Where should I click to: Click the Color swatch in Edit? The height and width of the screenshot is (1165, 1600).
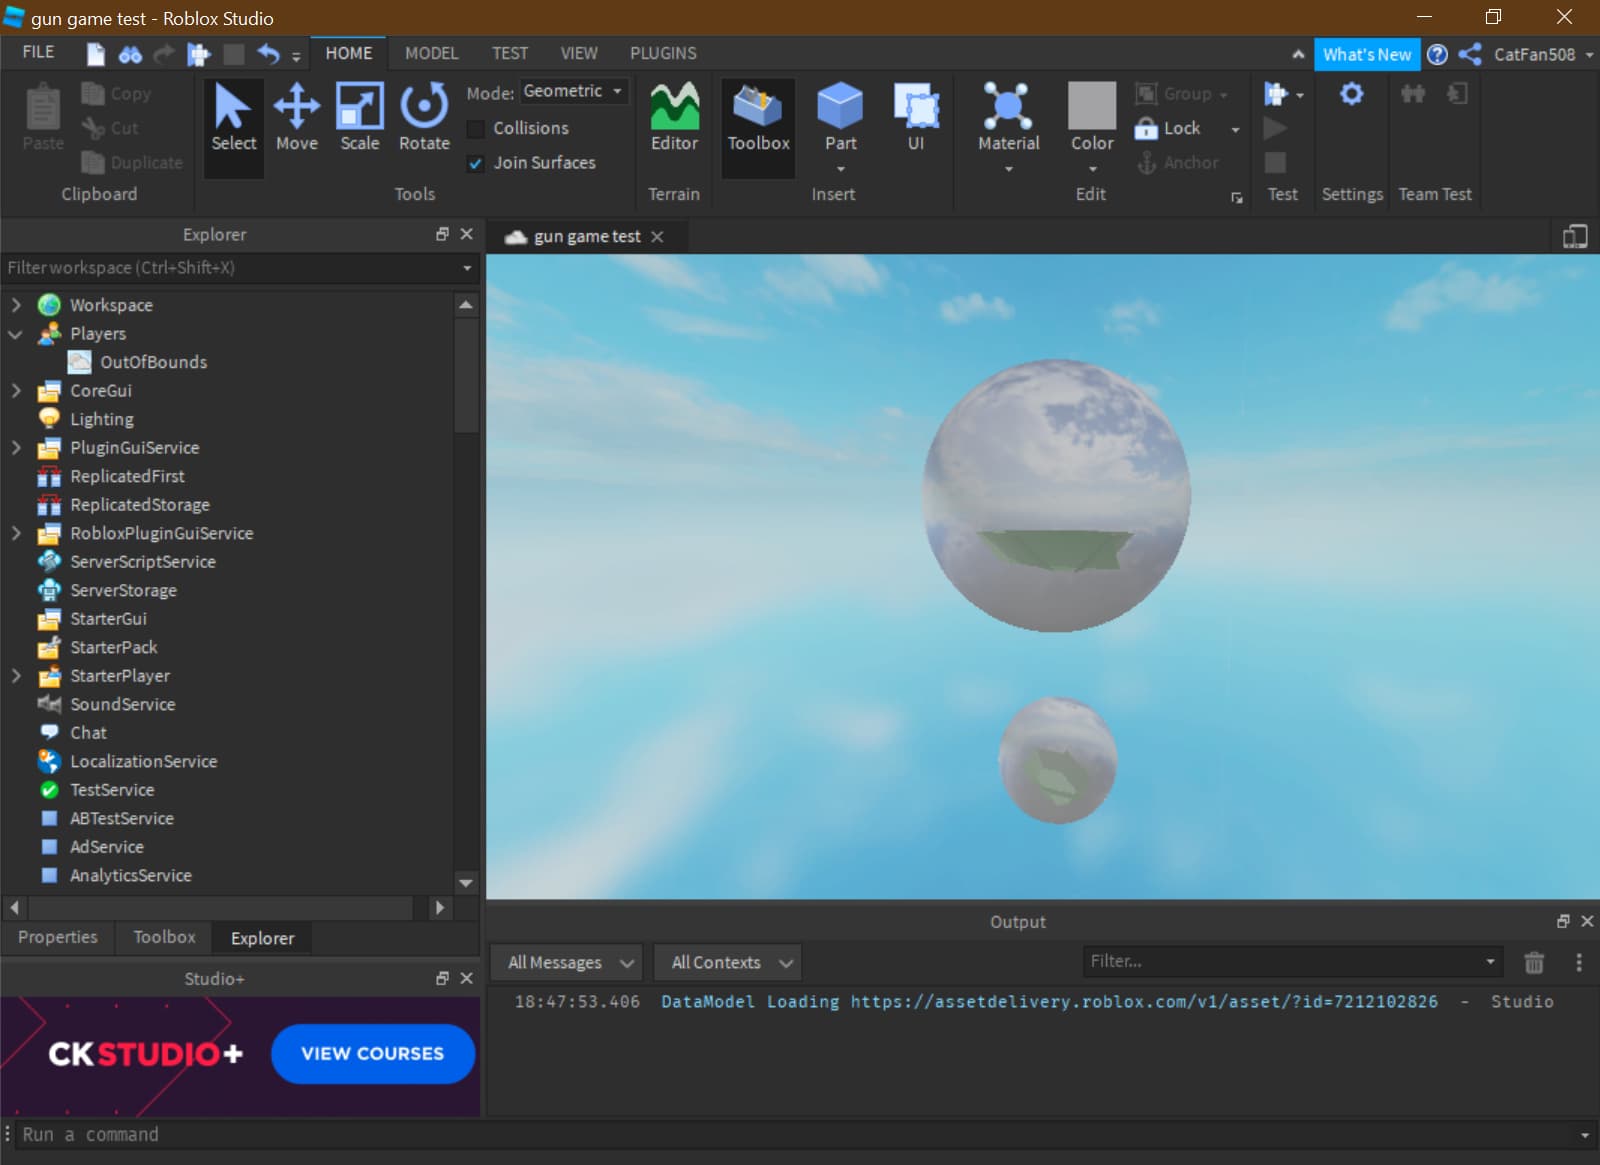pyautogui.click(x=1091, y=106)
